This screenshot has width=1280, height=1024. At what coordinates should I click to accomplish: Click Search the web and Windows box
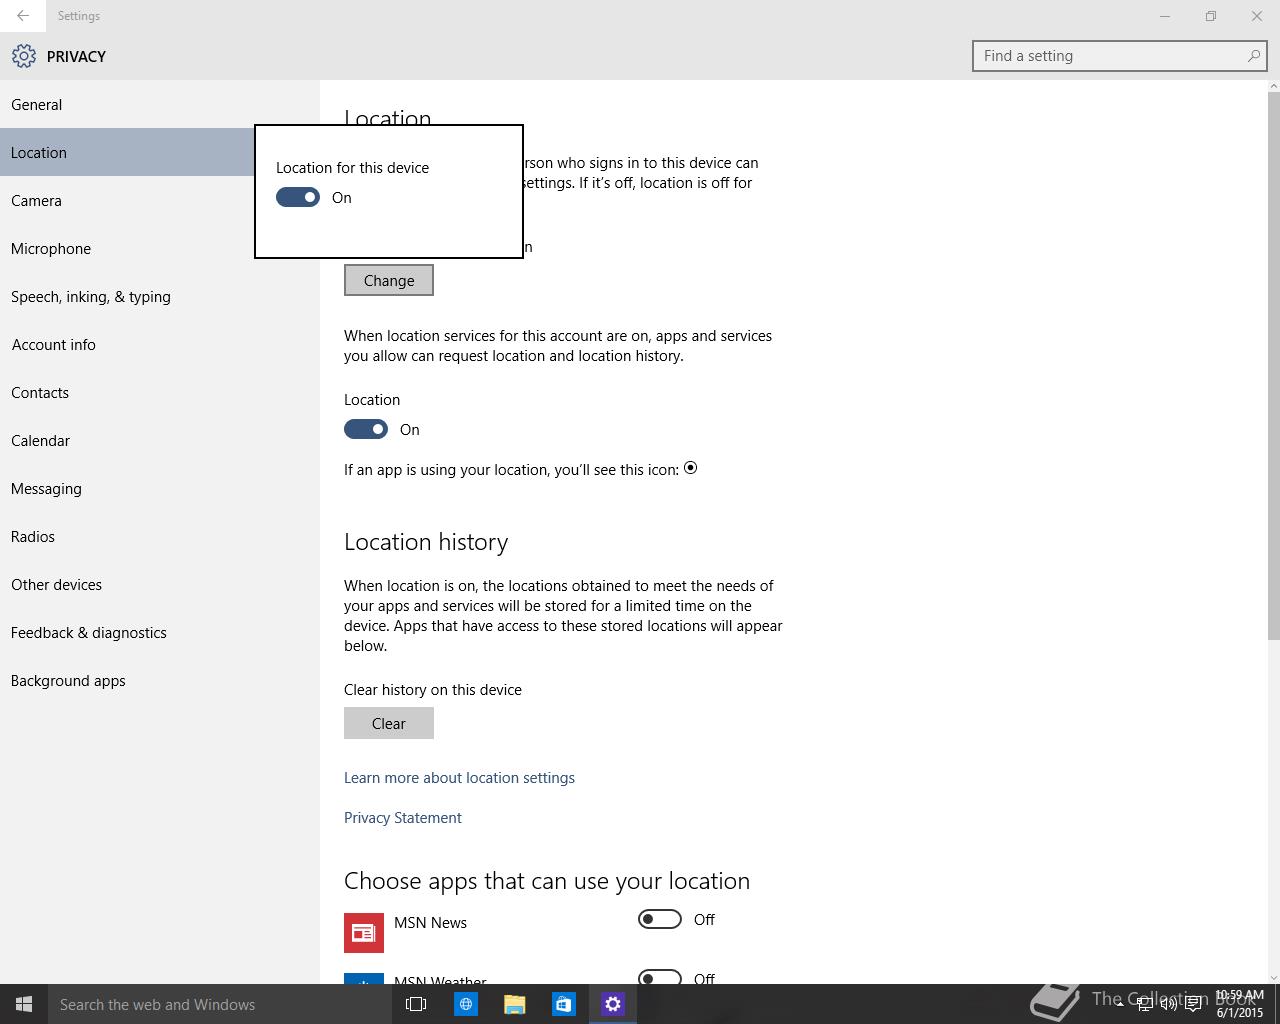[218, 1004]
